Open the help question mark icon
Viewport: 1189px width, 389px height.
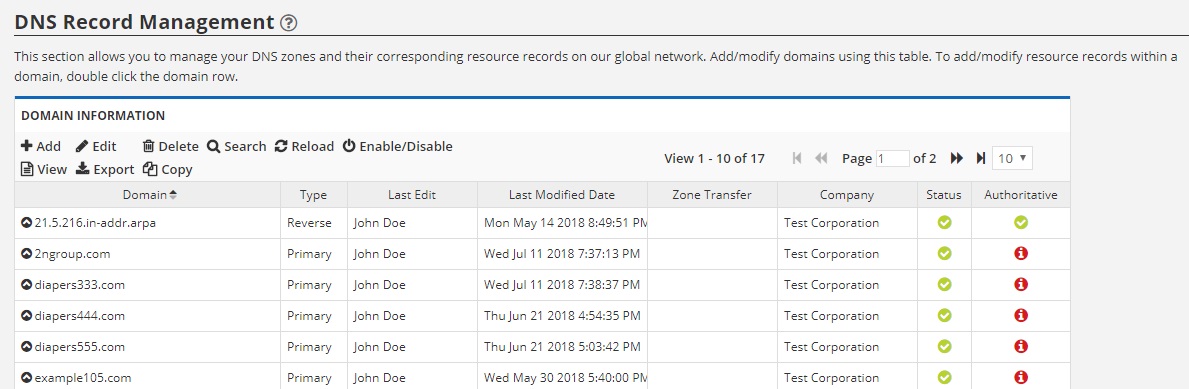tap(288, 23)
